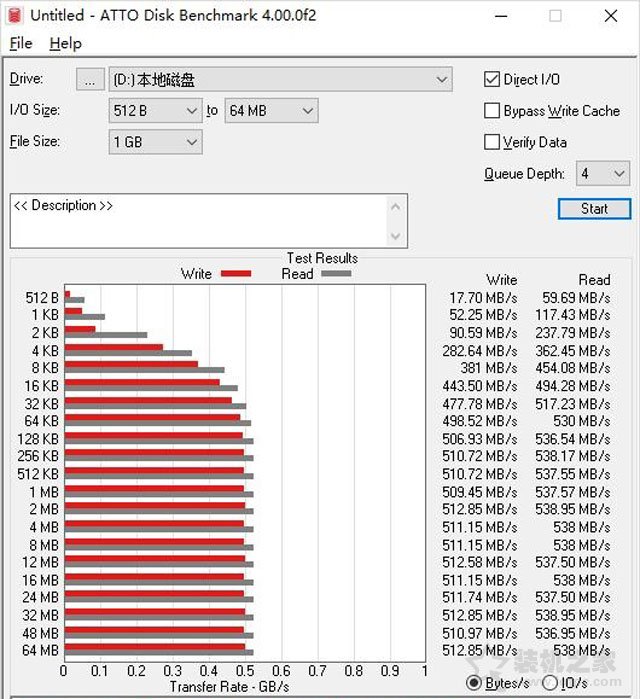Click read value 362.45 MB/s
640x699 pixels.
pos(573,351)
